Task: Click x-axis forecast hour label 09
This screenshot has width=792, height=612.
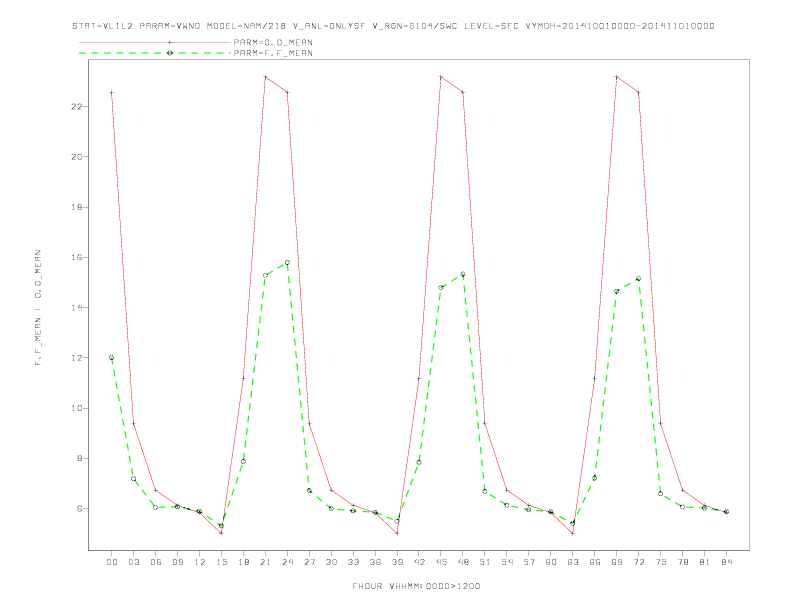Action: point(177,562)
